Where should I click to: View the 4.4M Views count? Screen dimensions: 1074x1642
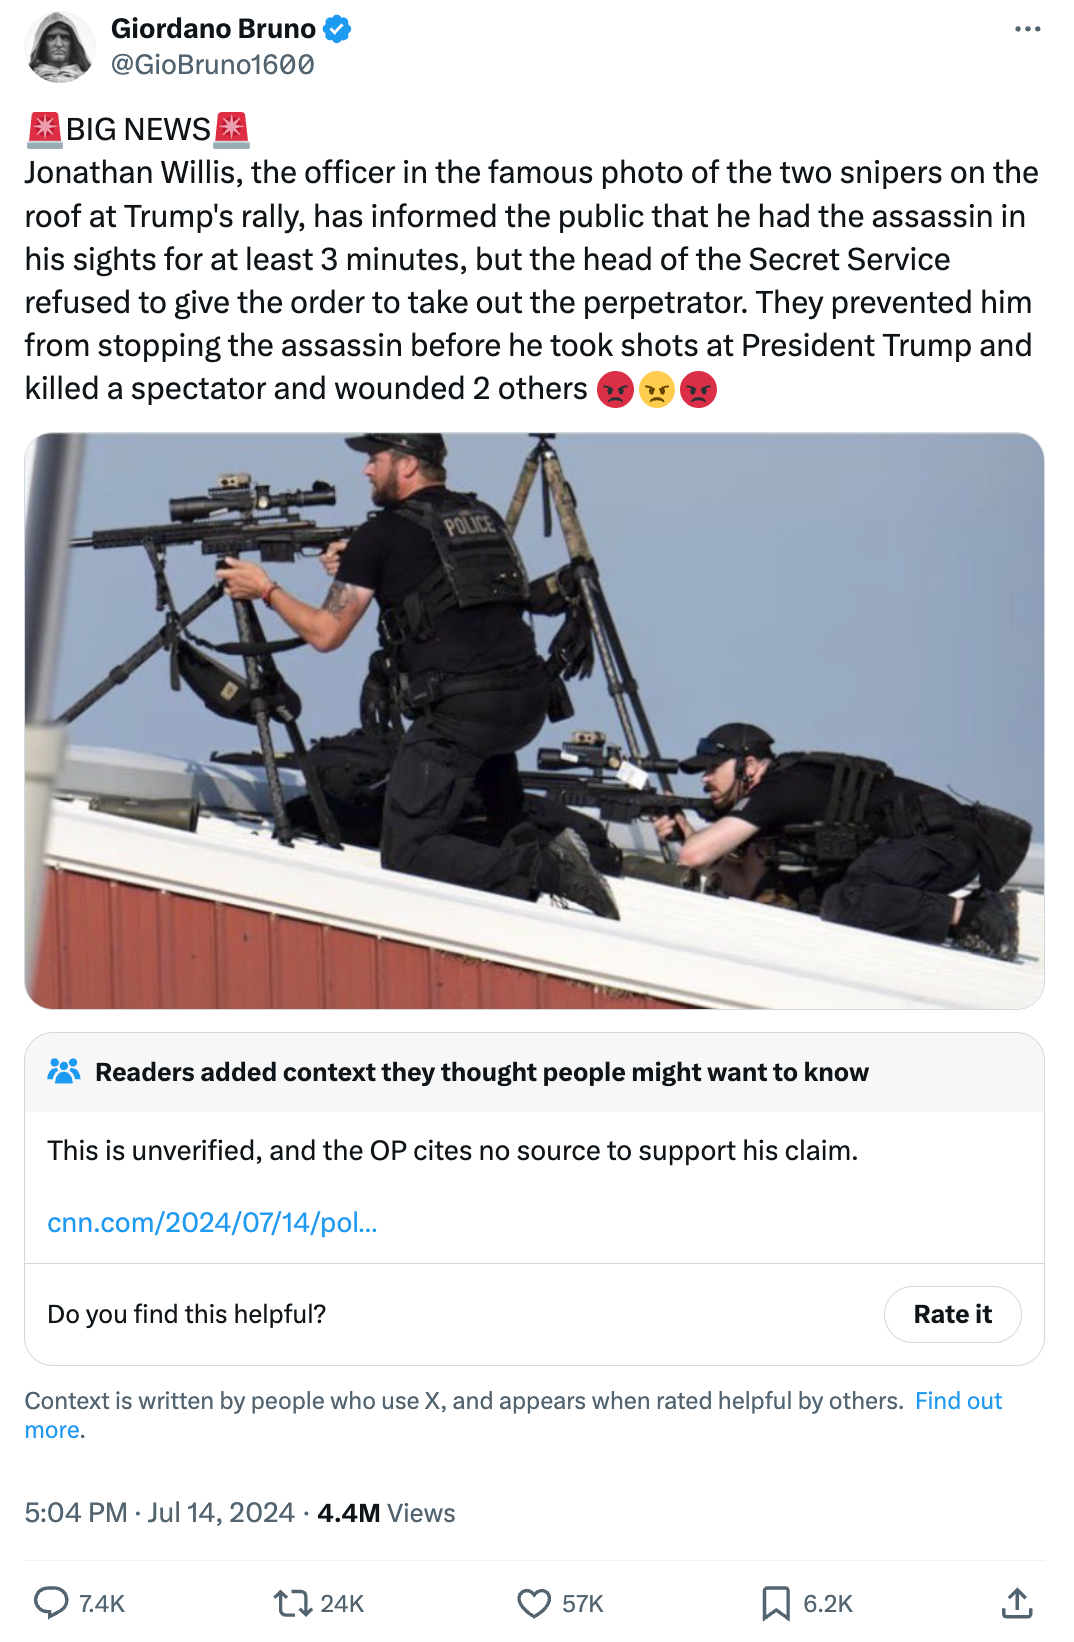click(x=386, y=1512)
